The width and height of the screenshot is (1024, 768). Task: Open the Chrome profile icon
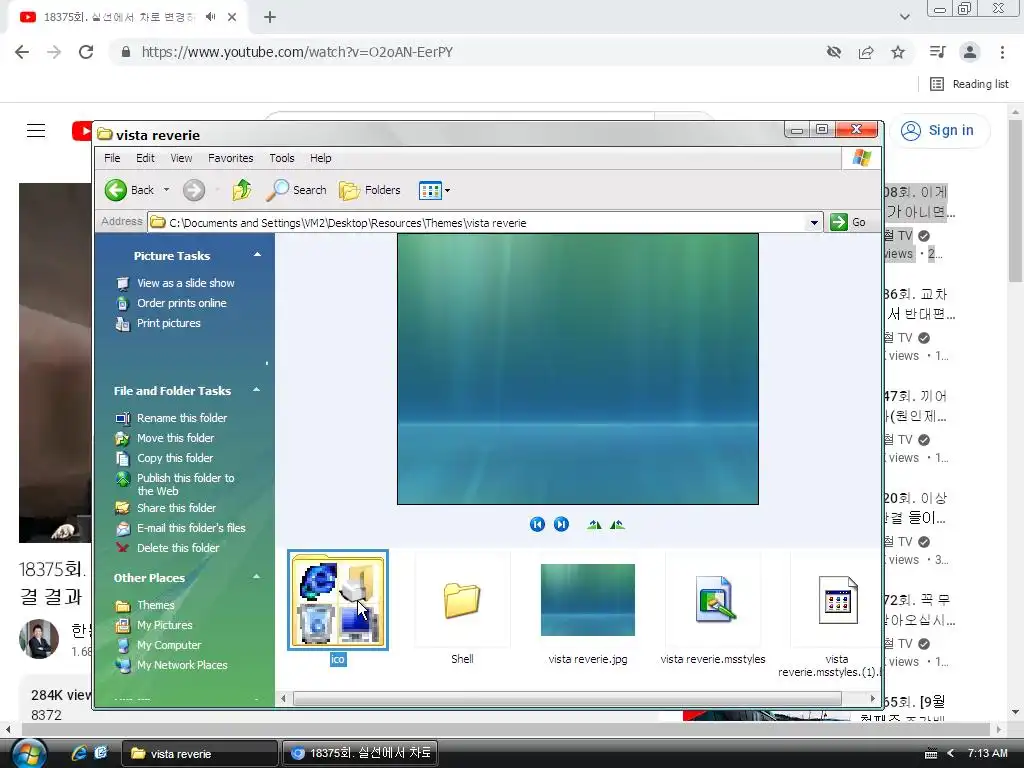point(970,52)
